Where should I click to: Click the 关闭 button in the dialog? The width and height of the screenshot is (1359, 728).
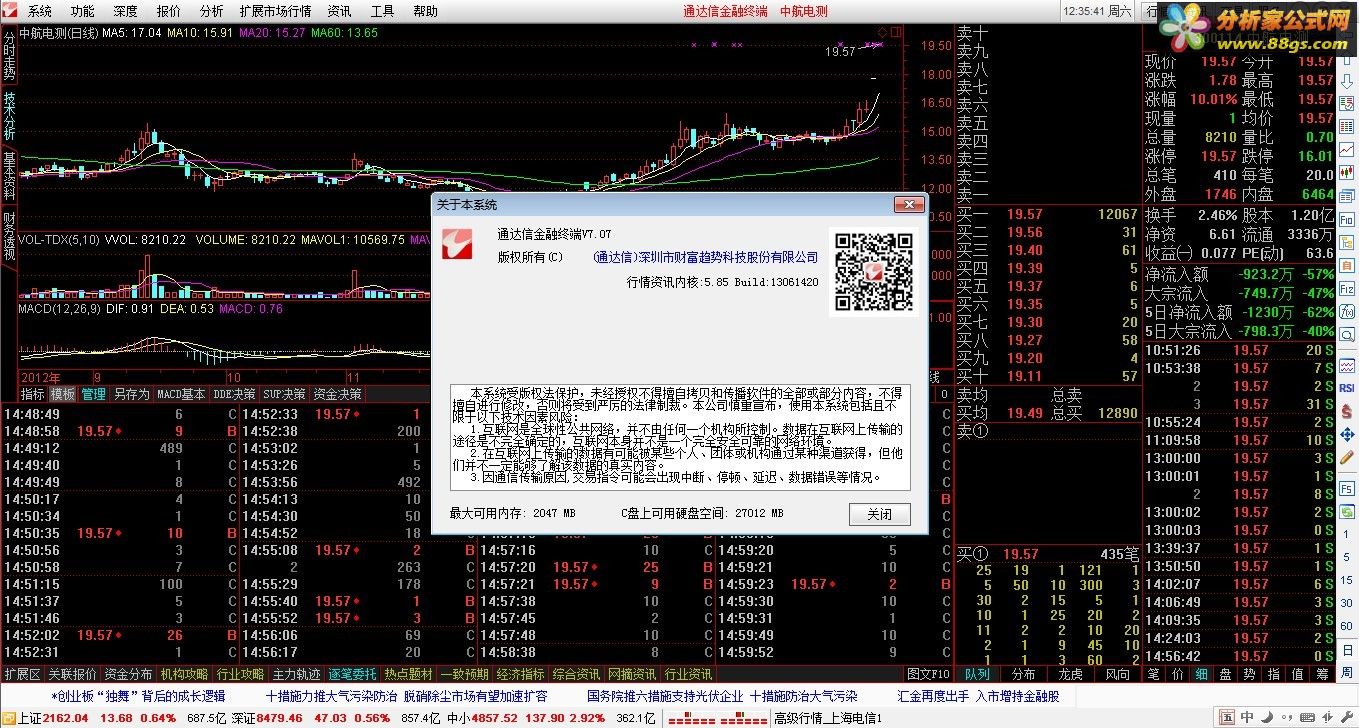880,514
